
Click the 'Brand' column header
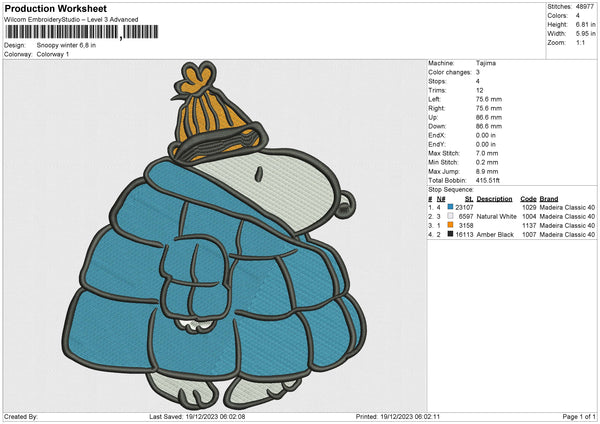(549, 199)
